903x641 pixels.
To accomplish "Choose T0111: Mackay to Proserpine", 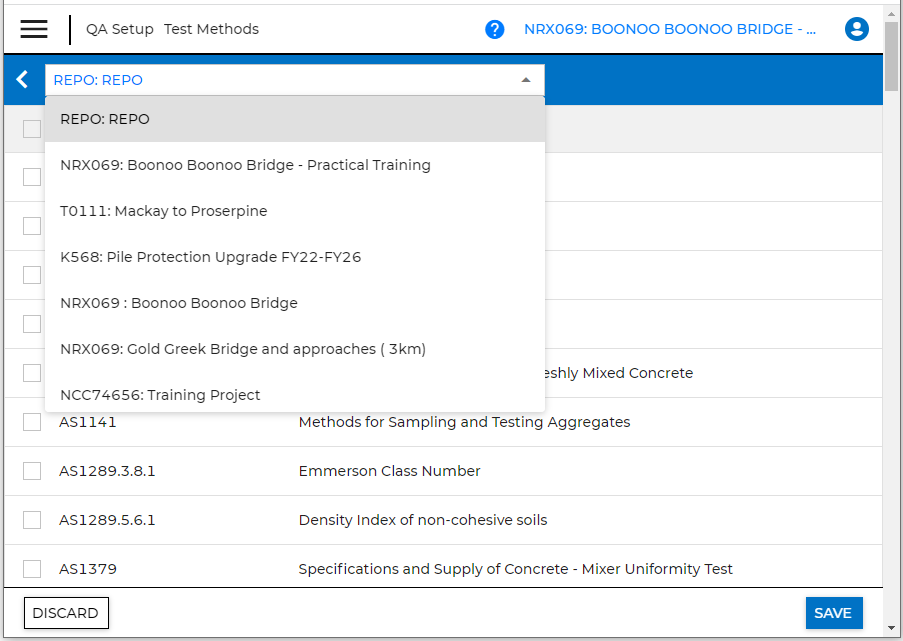I will (295, 211).
